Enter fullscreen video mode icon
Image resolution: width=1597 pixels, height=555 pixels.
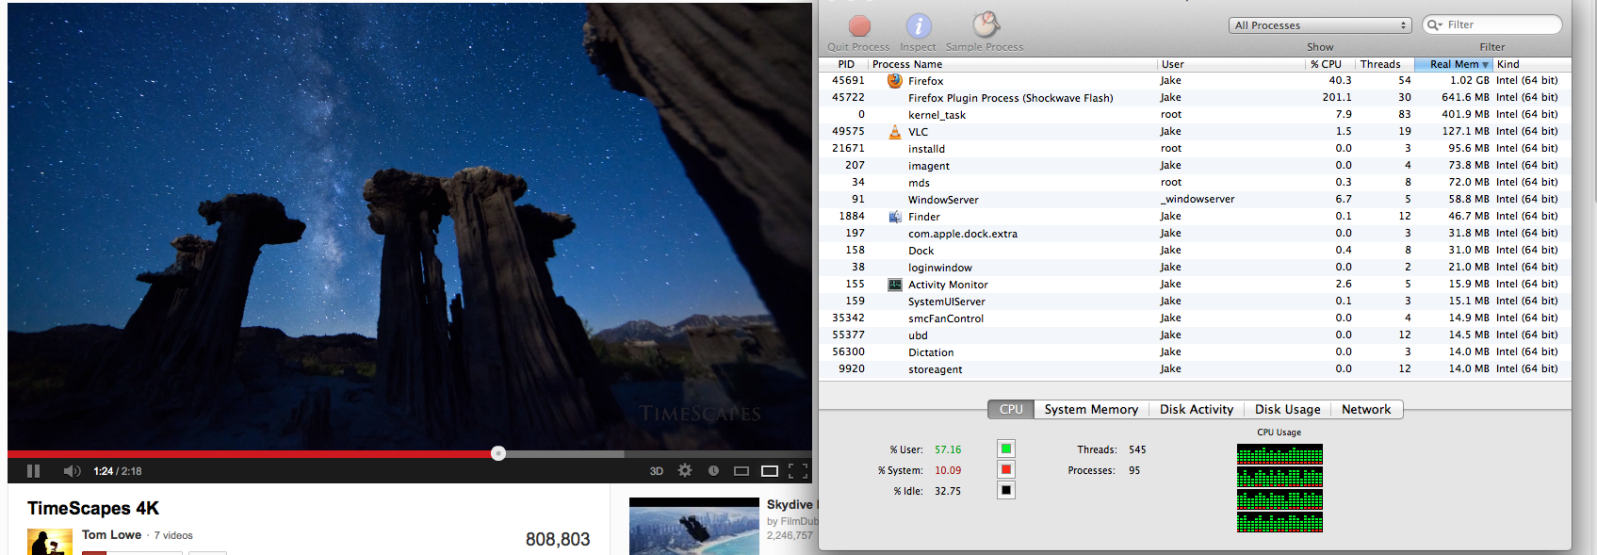(798, 471)
